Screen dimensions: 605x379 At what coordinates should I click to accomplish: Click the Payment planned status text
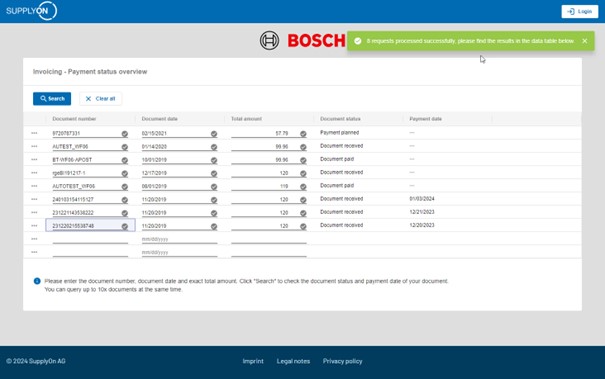(x=339, y=133)
